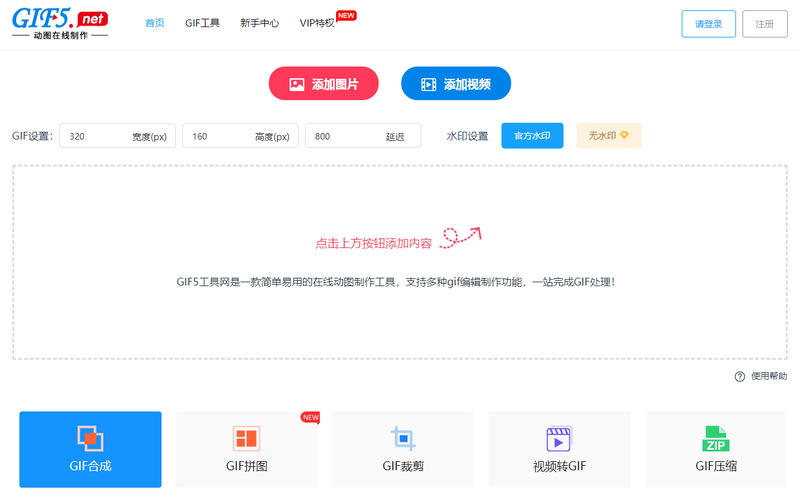This screenshot has width=800, height=498.
Task: Go to 新手中心 page
Action: (259, 23)
